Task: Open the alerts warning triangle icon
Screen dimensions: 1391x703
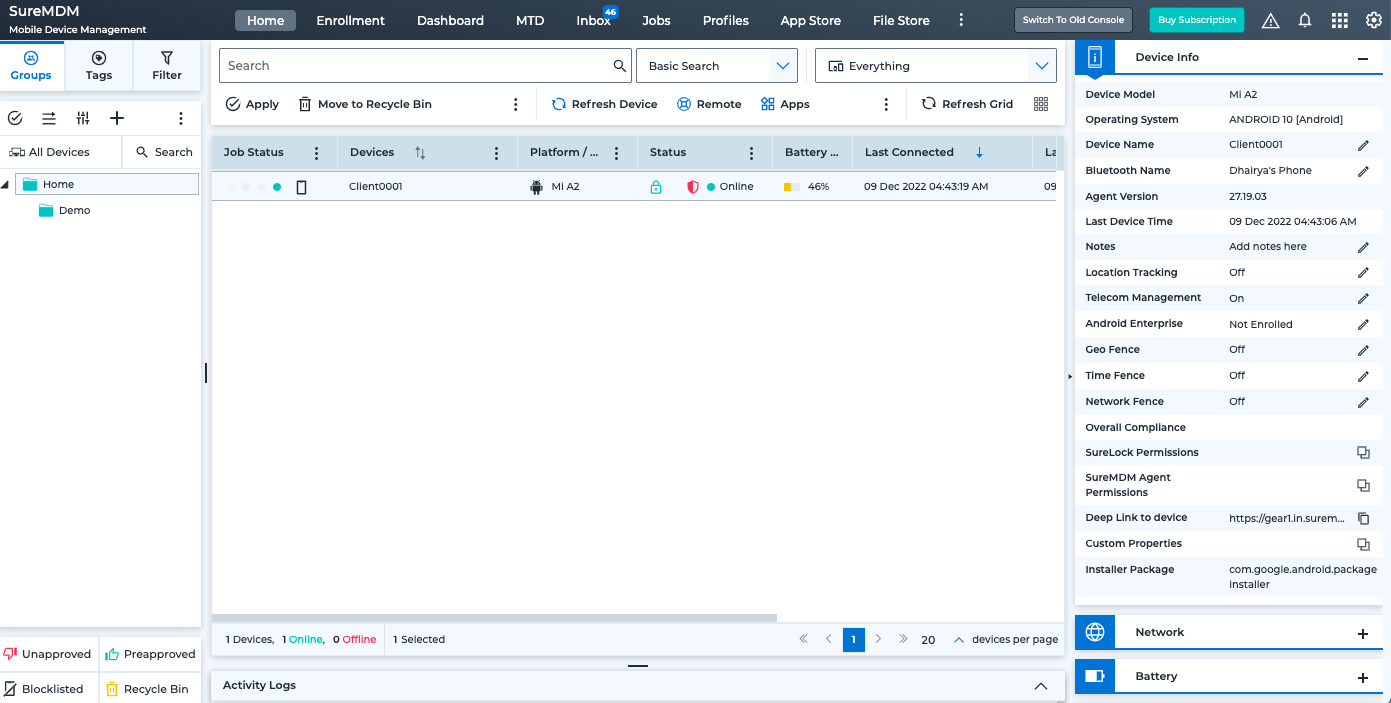Action: [1270, 20]
